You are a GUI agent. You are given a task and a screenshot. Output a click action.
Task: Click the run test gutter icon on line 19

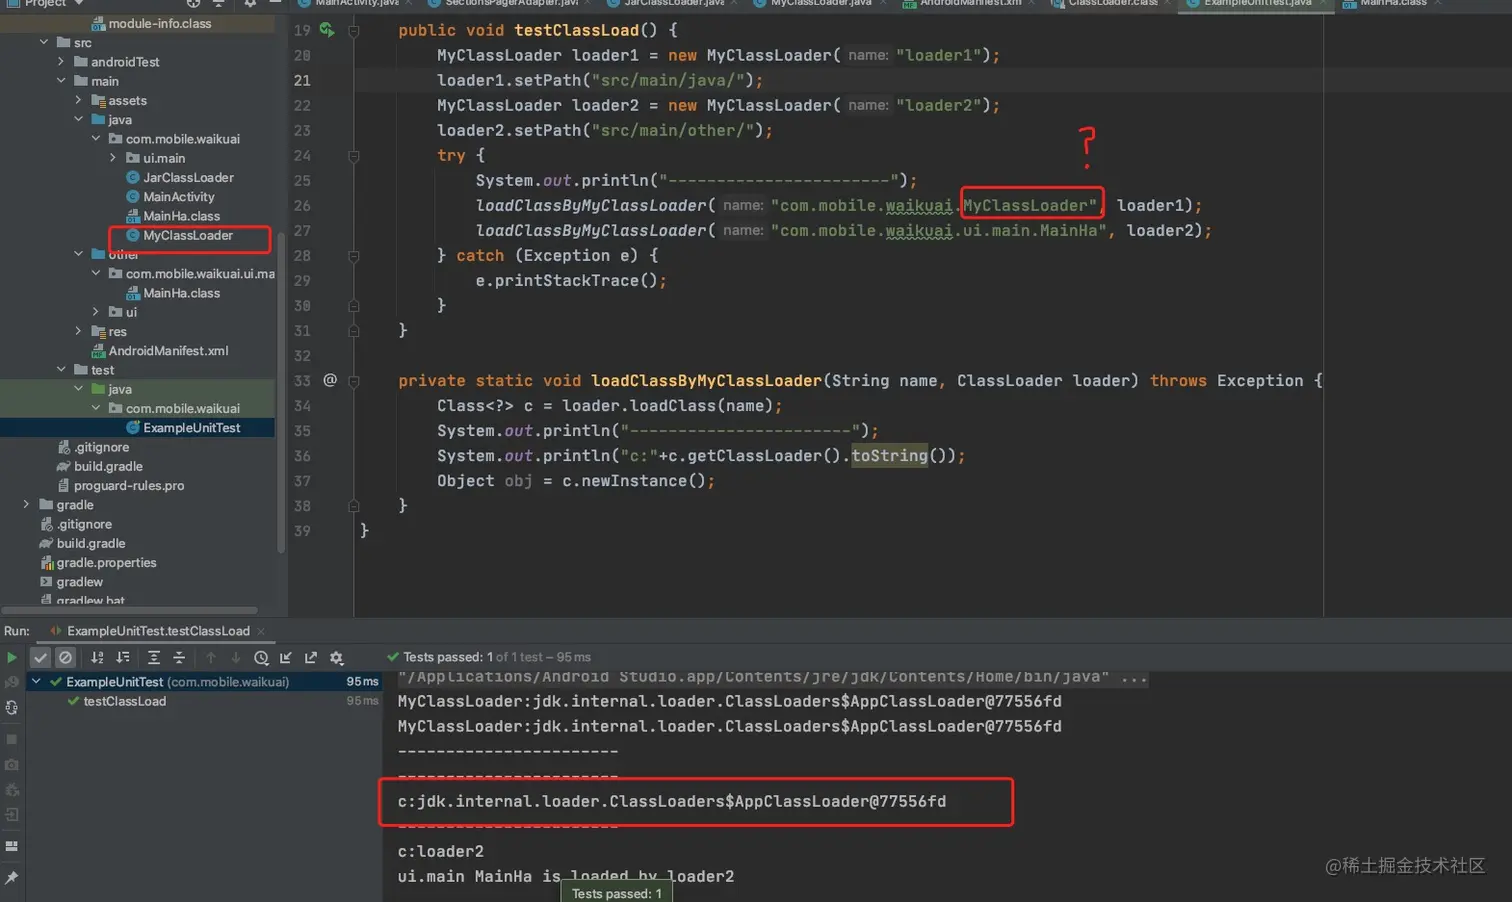click(x=327, y=30)
